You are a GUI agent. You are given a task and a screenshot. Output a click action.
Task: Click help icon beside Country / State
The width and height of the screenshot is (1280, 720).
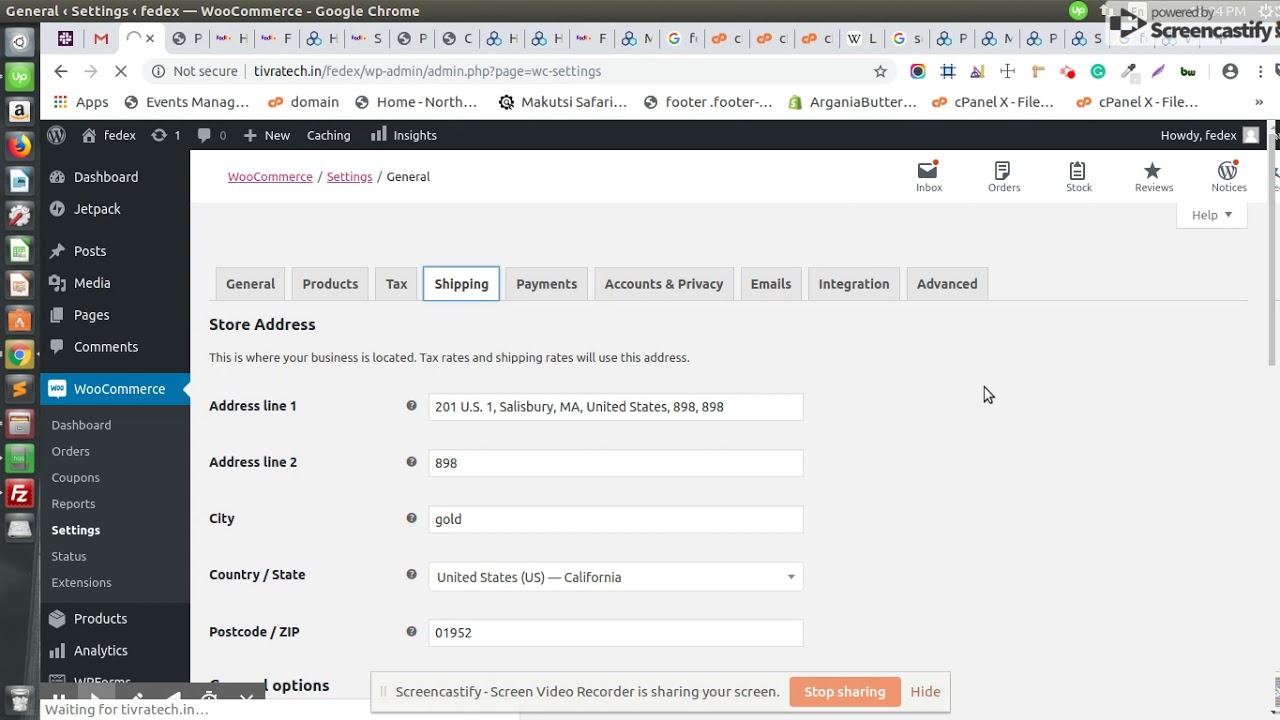click(411, 575)
